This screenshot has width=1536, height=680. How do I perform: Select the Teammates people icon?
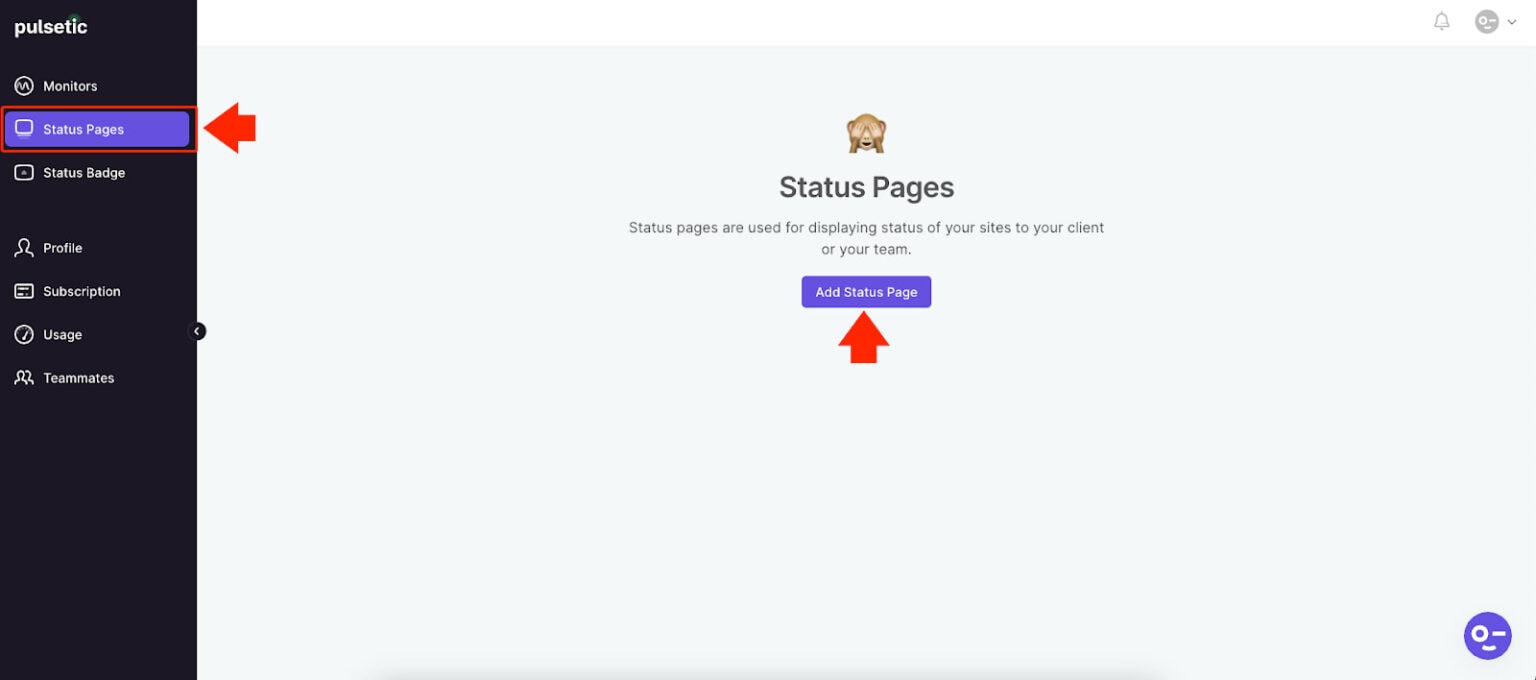coord(23,377)
